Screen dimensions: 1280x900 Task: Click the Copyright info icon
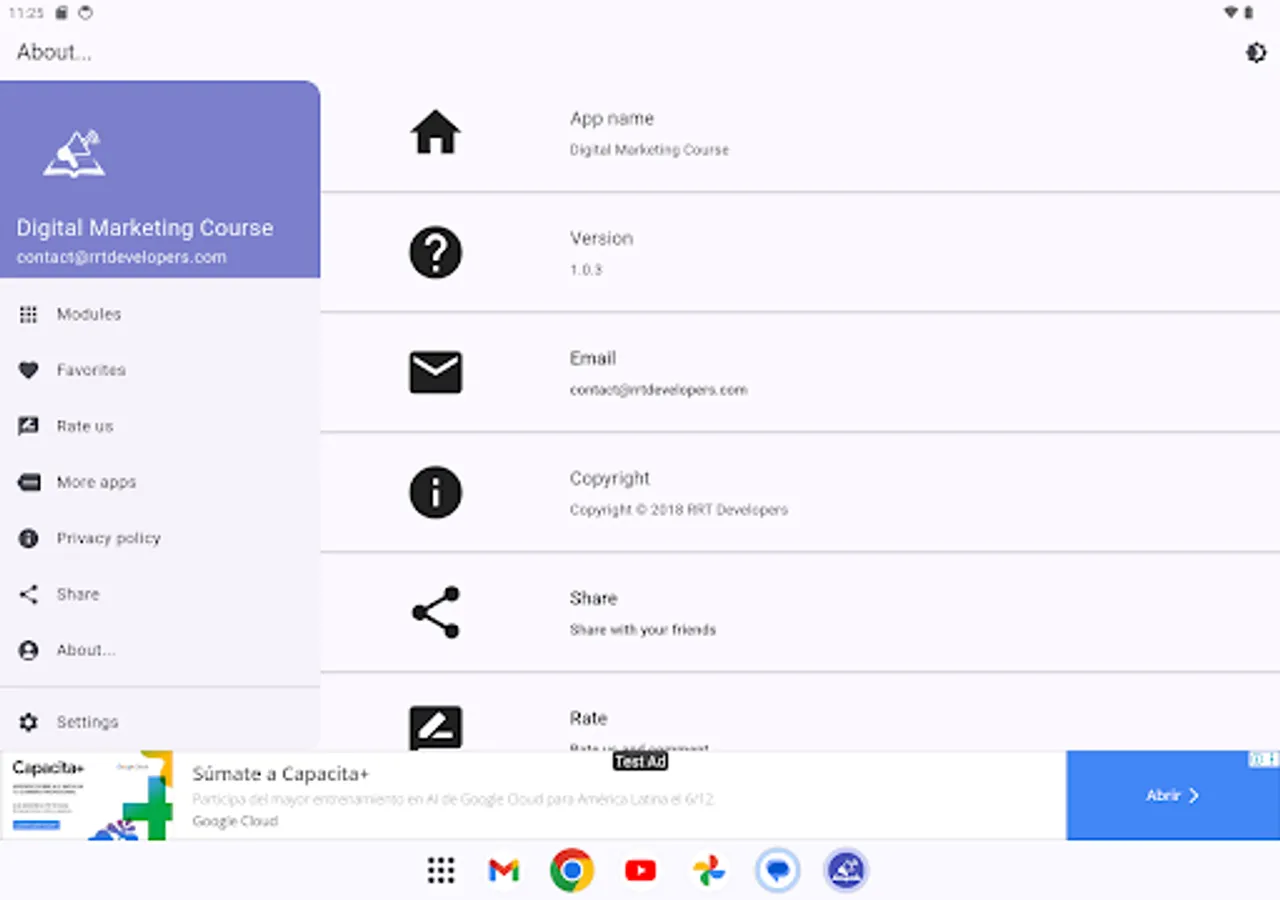tap(435, 492)
